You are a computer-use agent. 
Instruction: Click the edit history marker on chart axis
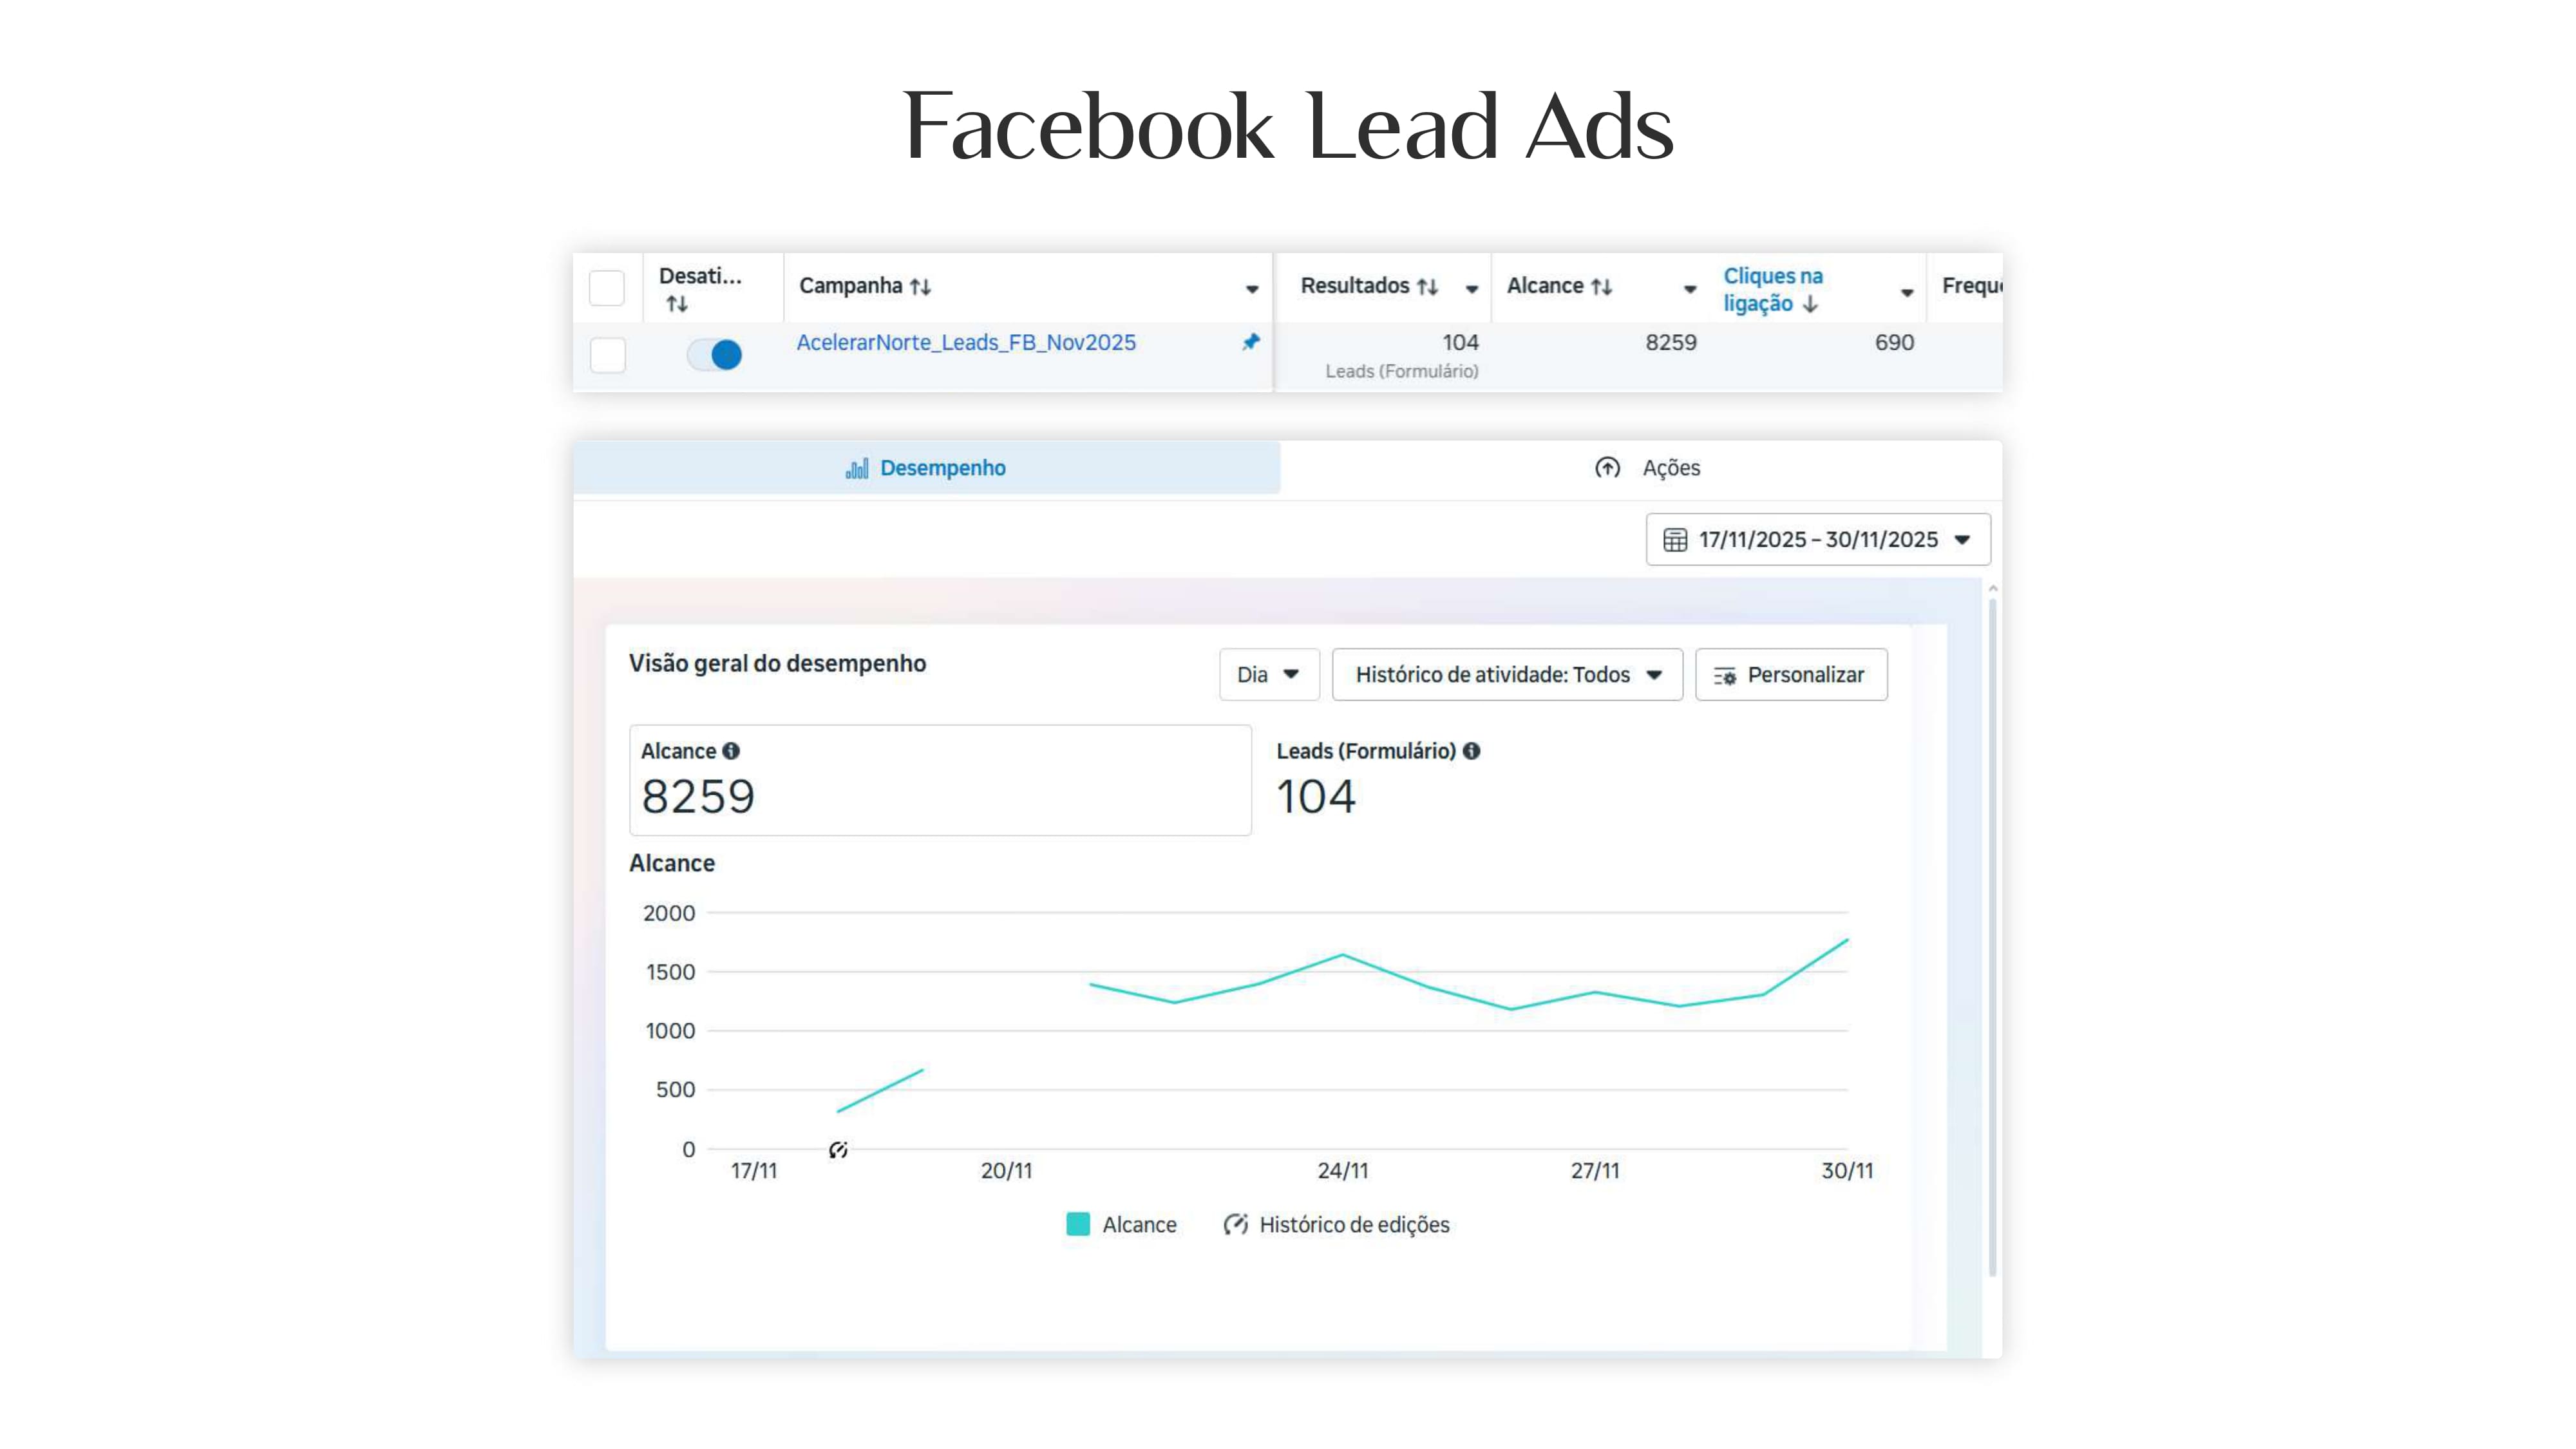(x=838, y=1150)
